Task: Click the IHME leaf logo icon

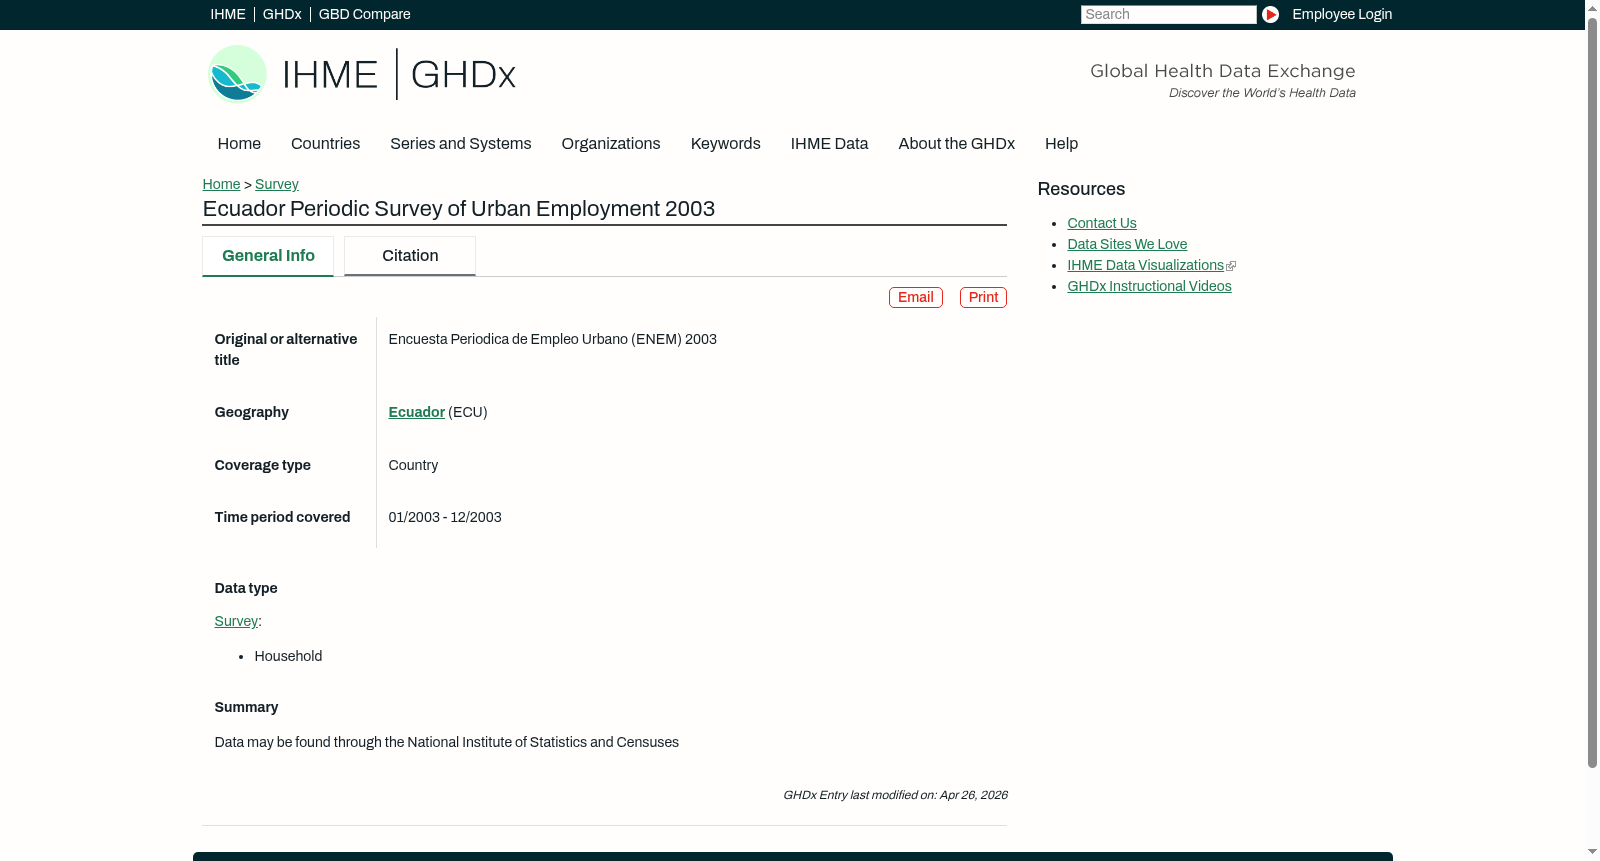Action: pyautogui.click(x=237, y=74)
